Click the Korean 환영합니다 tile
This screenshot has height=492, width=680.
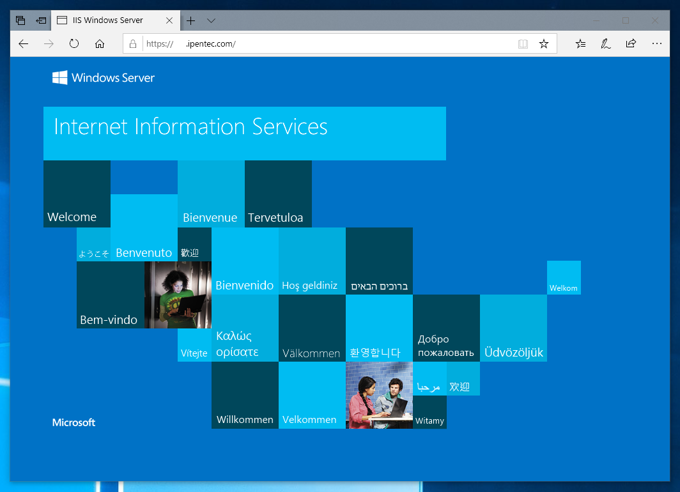(379, 328)
